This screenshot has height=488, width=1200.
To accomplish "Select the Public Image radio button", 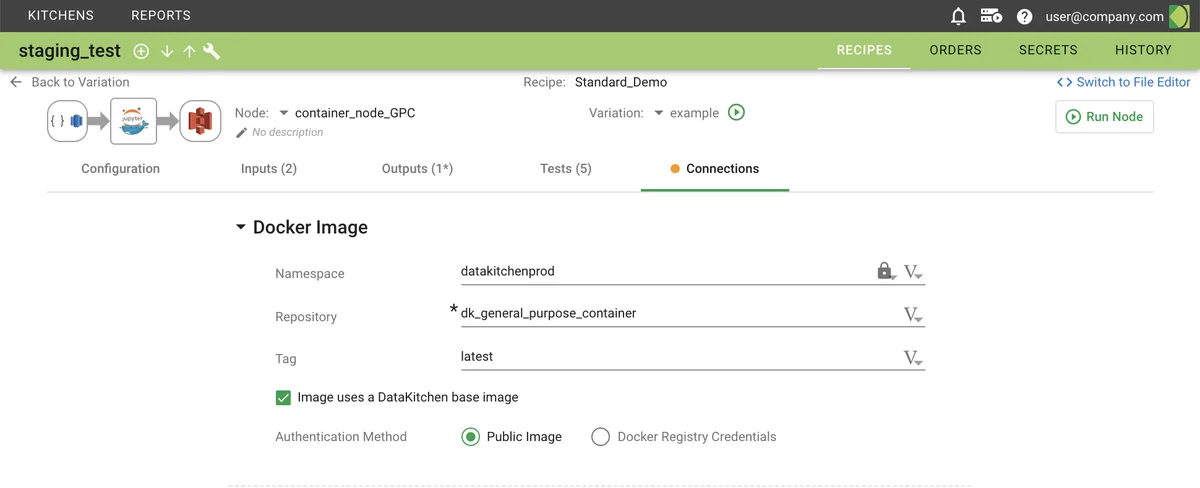I will point(471,437).
